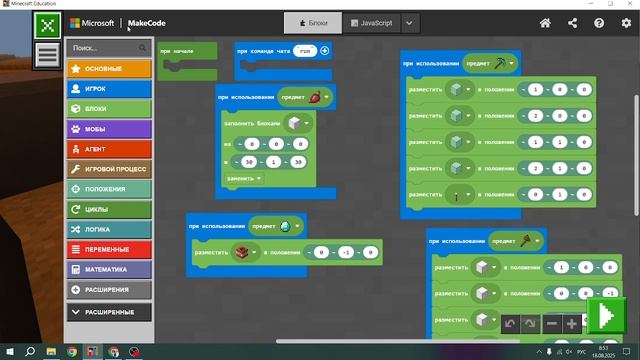The image size is (640, 360).
Task: Open the TNT block type dropdown
Action: click(245, 252)
